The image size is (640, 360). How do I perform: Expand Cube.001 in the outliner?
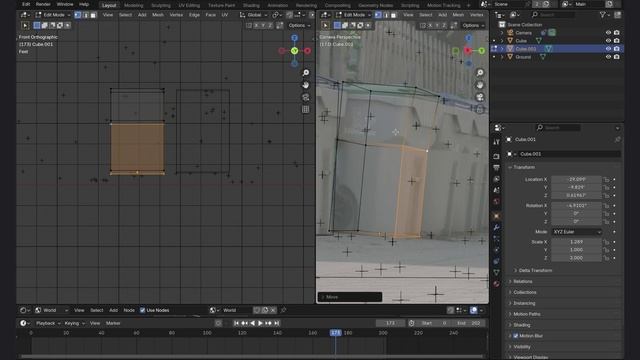tap(502, 49)
